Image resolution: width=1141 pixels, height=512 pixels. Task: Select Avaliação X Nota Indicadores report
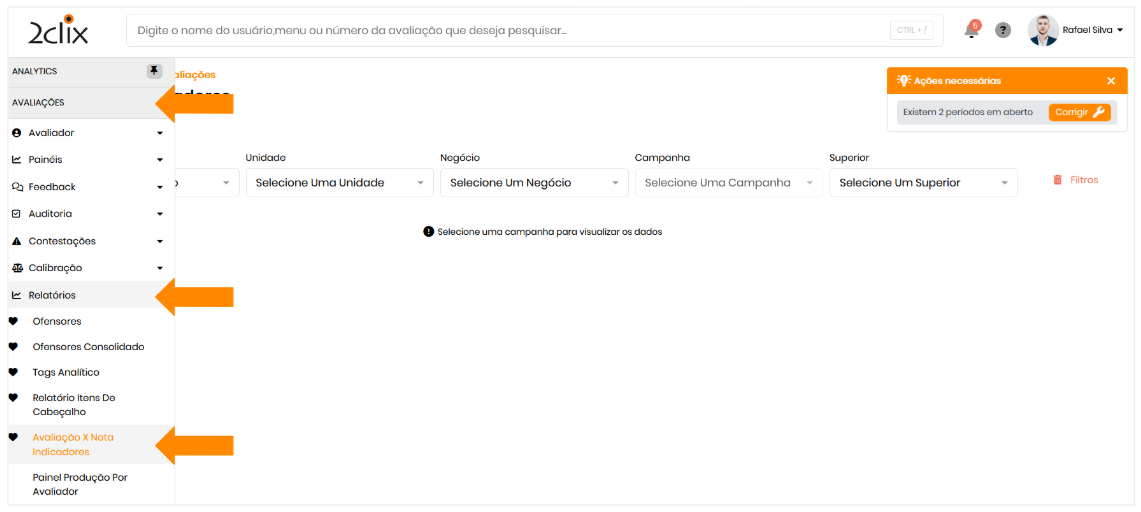point(73,444)
